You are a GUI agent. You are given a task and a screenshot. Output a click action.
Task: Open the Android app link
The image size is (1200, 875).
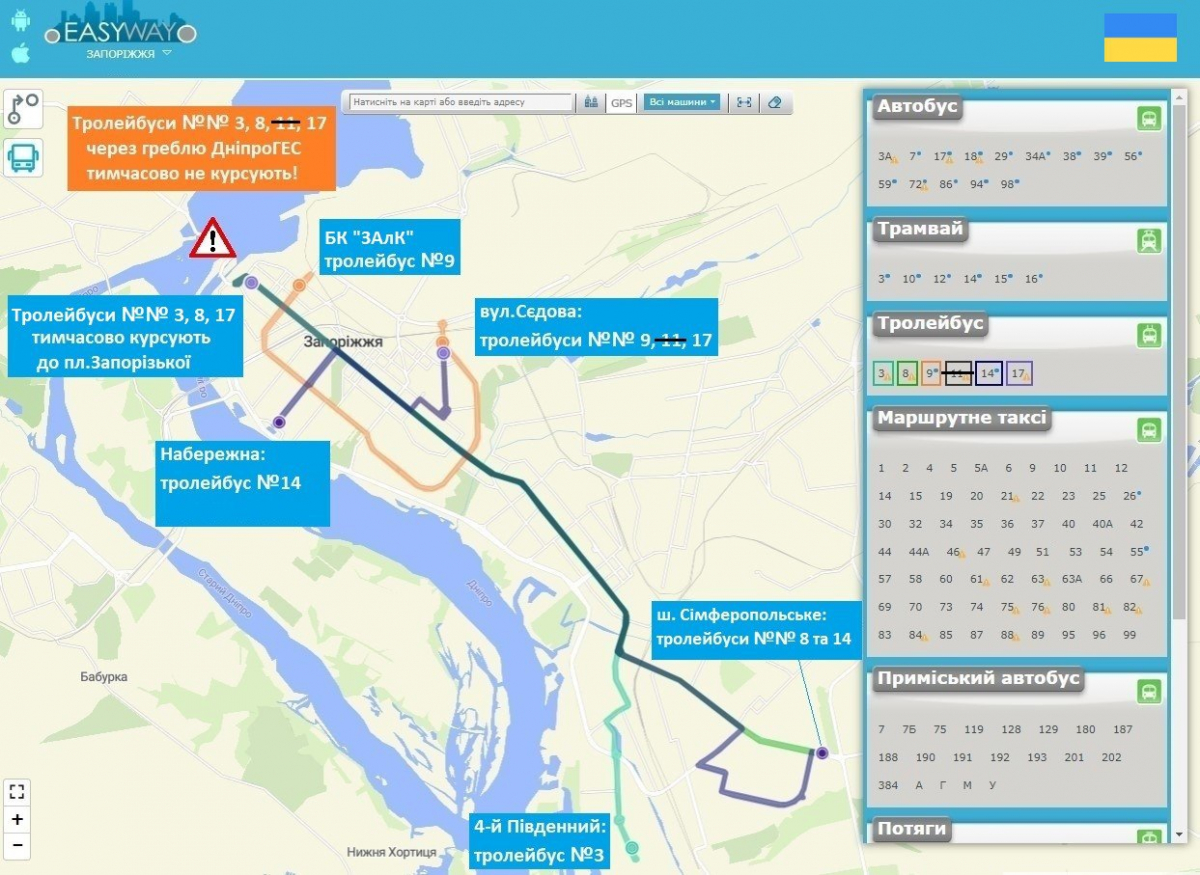20,21
